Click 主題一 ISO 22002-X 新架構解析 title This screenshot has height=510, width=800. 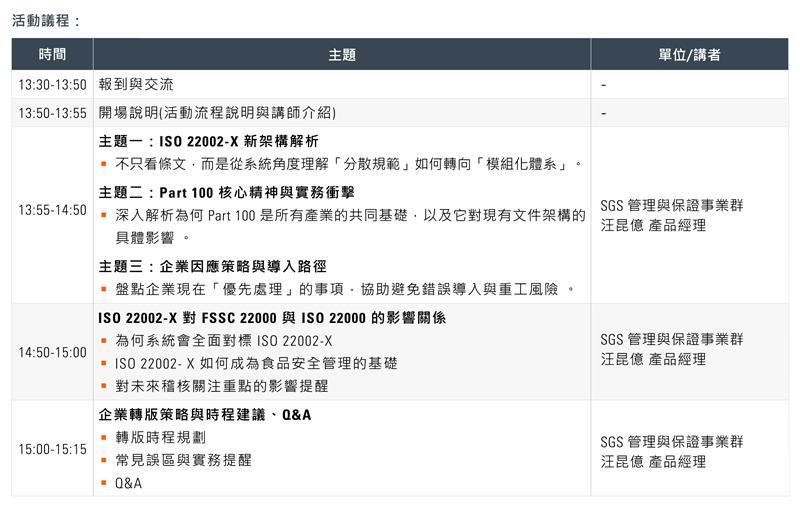pos(209,141)
